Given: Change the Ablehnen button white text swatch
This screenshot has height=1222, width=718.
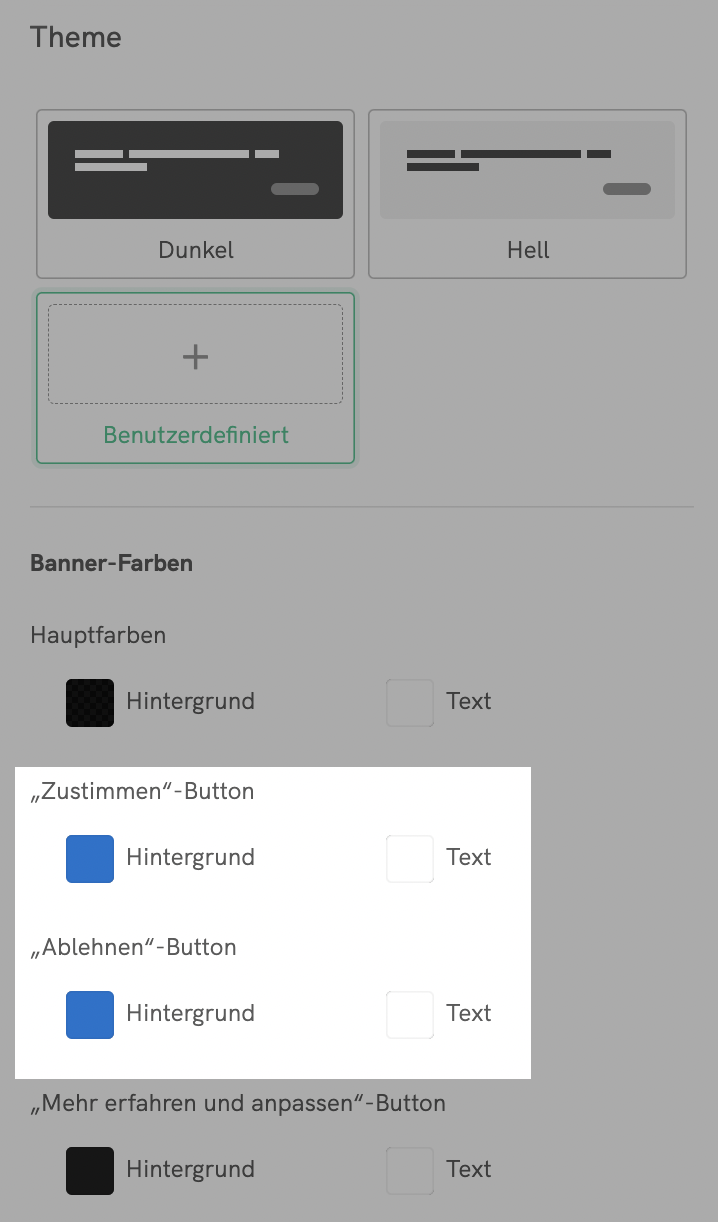Looking at the screenshot, I should point(410,1014).
